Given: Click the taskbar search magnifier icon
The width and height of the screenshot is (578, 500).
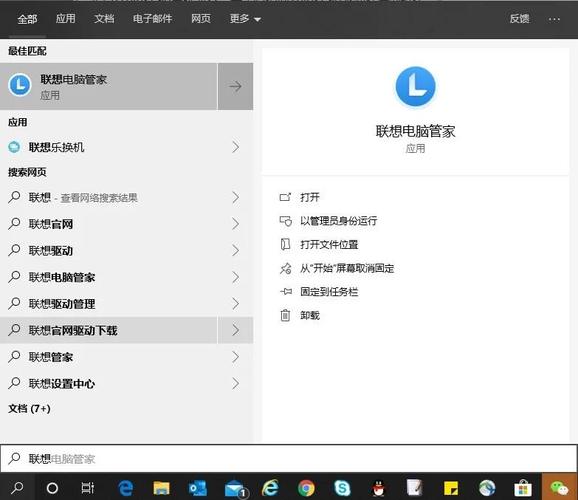Looking at the screenshot, I should [x=17, y=487].
